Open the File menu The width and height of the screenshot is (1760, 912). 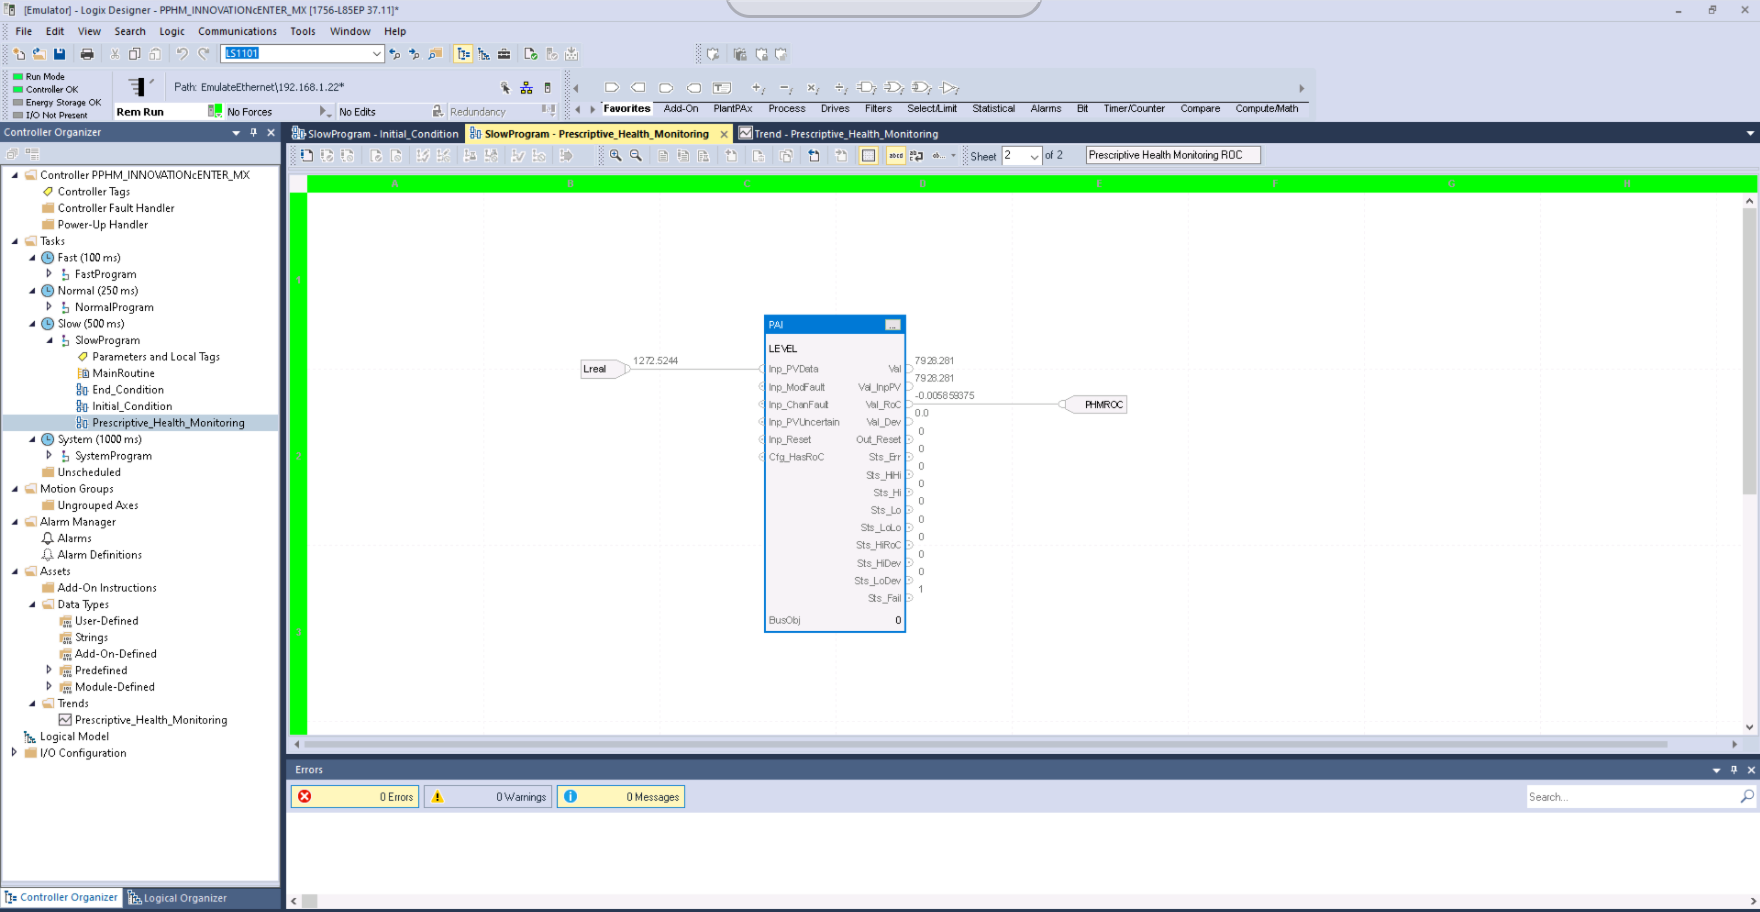point(23,31)
